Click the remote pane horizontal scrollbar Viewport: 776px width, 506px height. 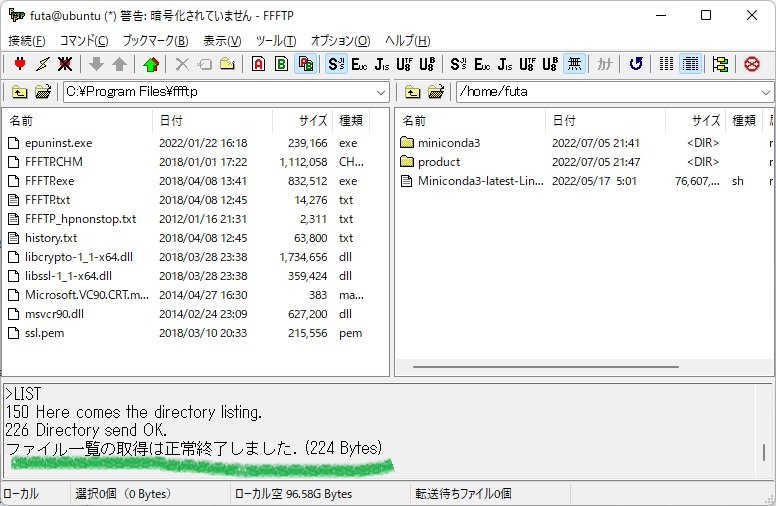pyautogui.click(x=581, y=367)
